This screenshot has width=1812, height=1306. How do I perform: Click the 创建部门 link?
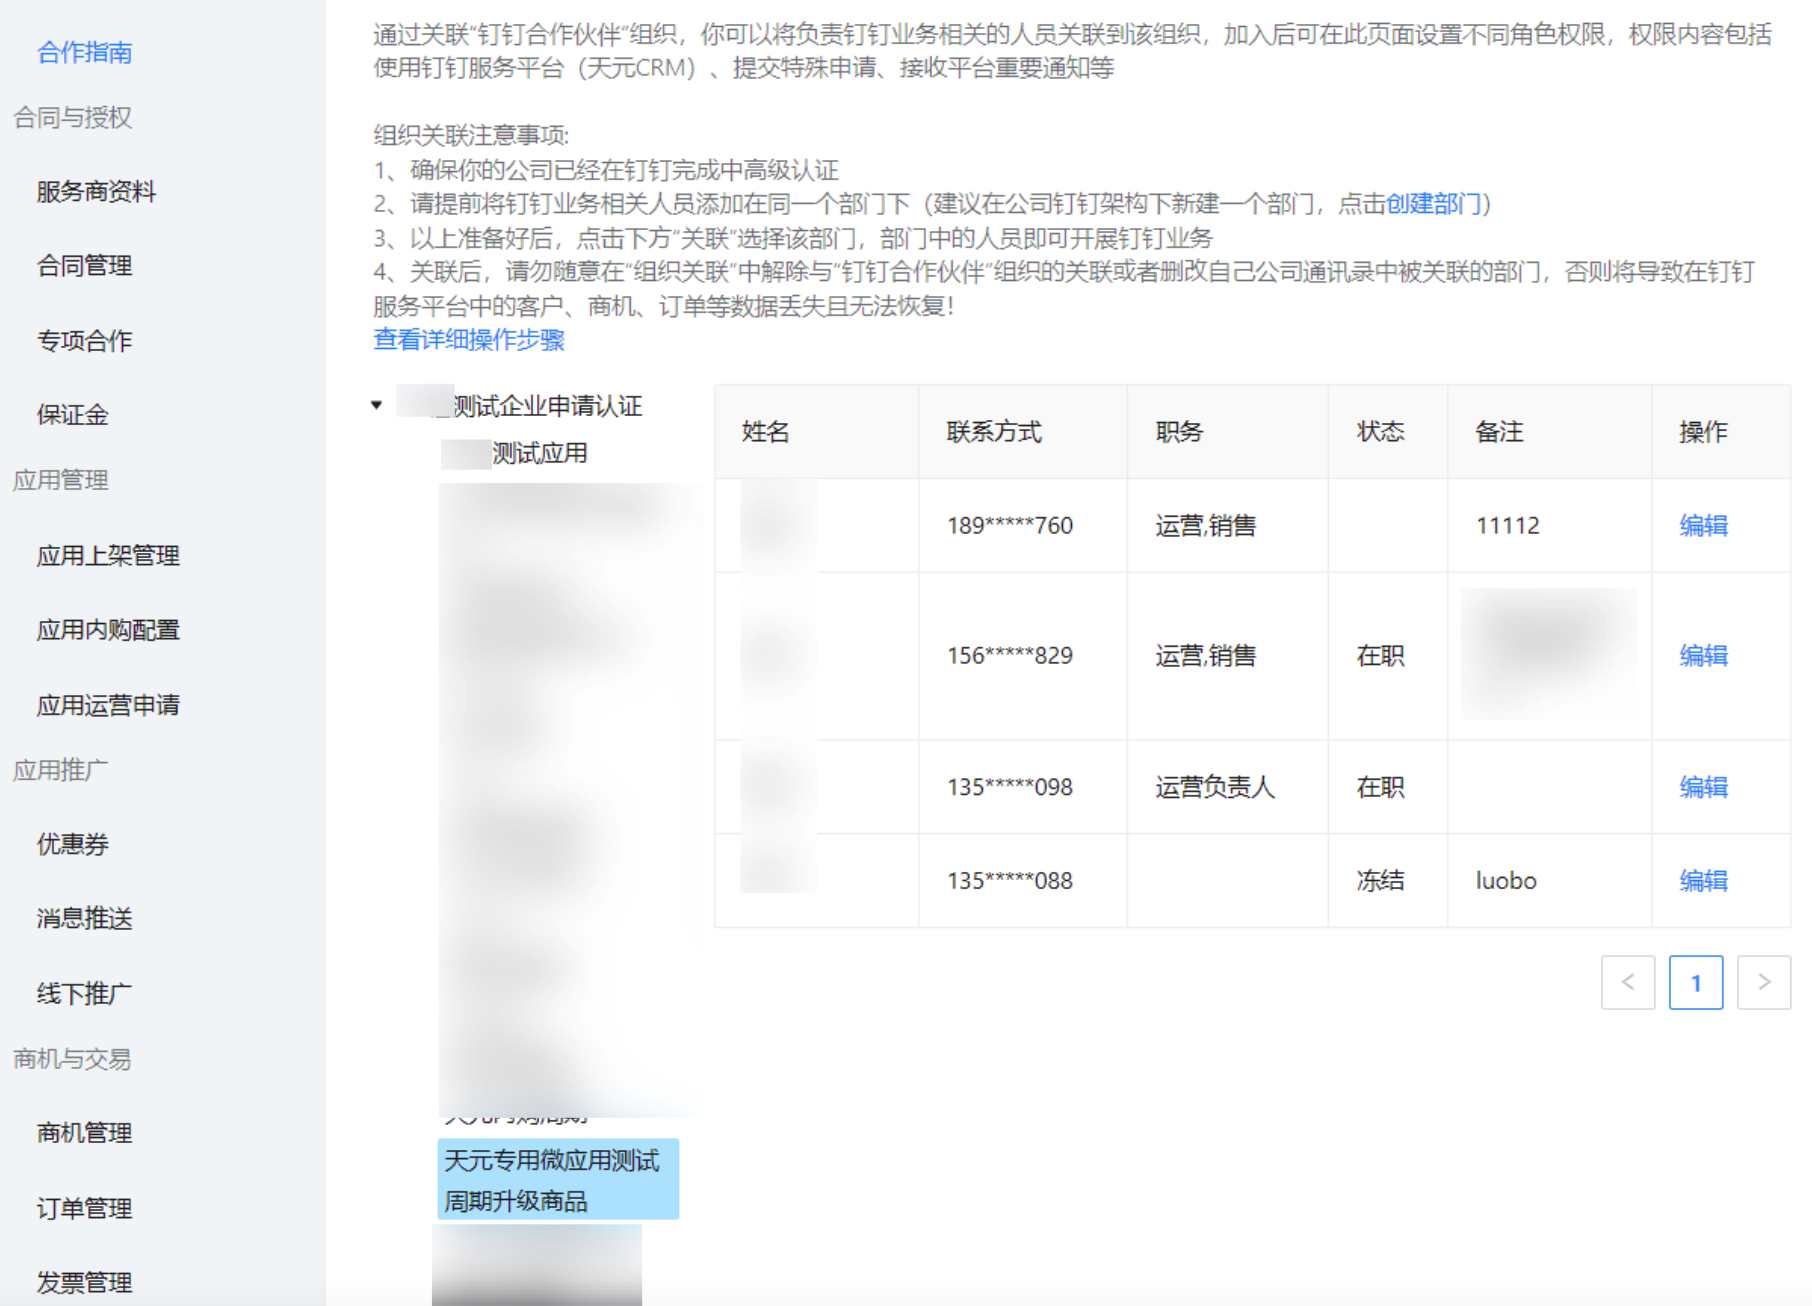point(1433,204)
